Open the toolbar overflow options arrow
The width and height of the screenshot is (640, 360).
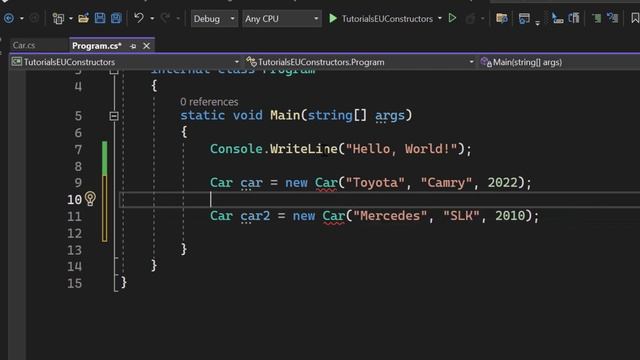538,23
